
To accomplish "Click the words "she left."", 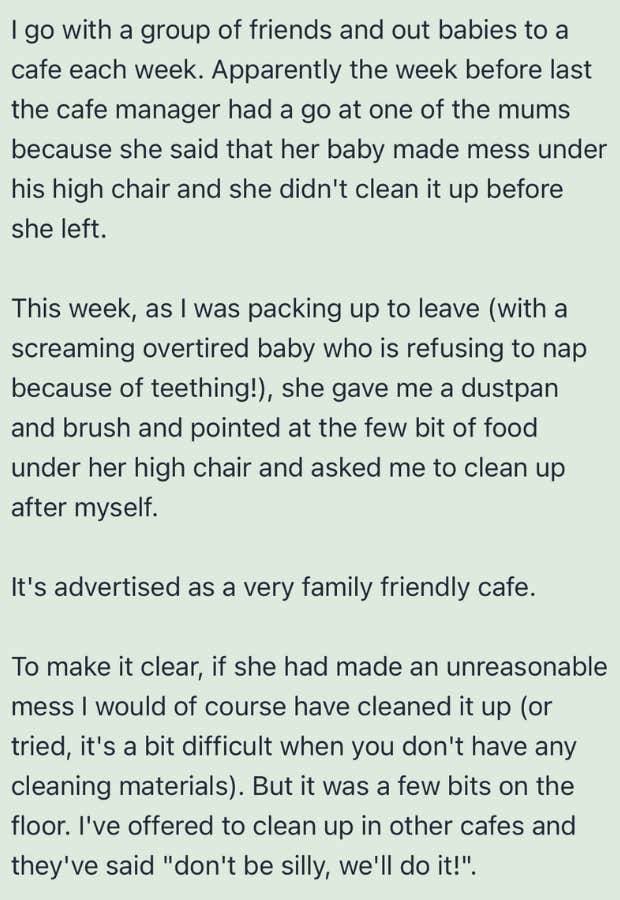I will (x=58, y=229).
